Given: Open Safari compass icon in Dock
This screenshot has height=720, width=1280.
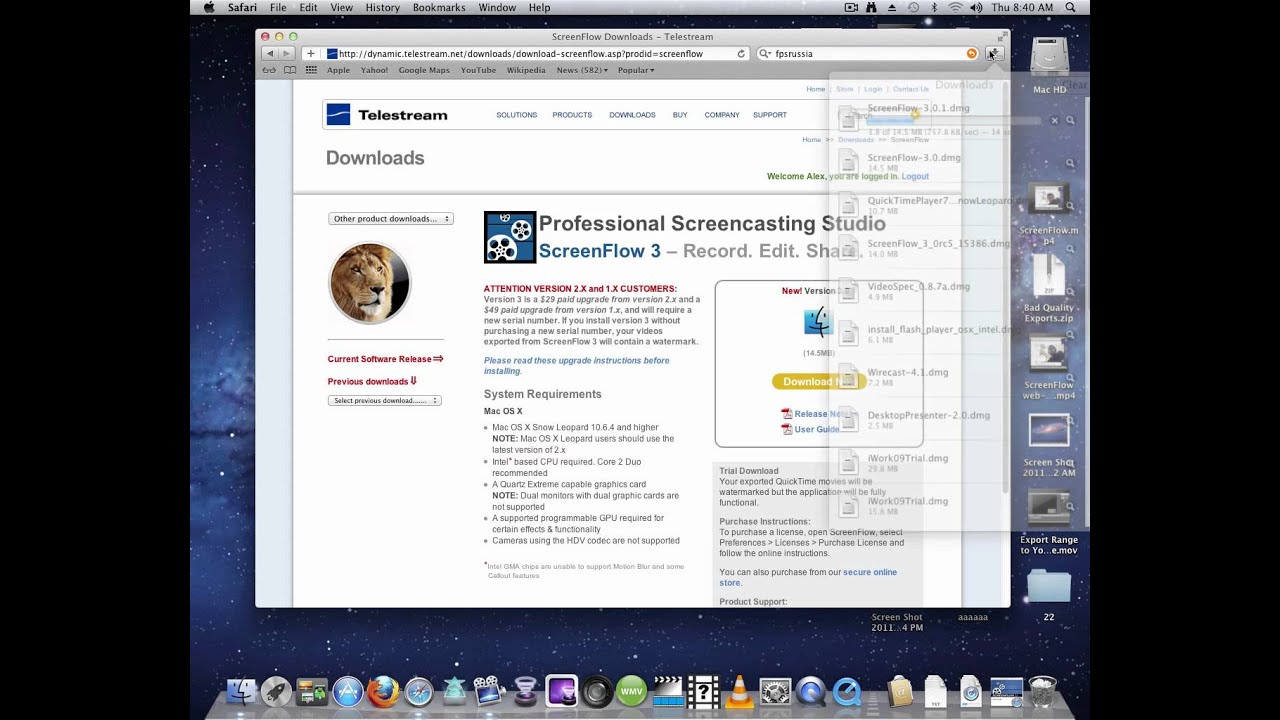Looking at the screenshot, I should point(419,692).
